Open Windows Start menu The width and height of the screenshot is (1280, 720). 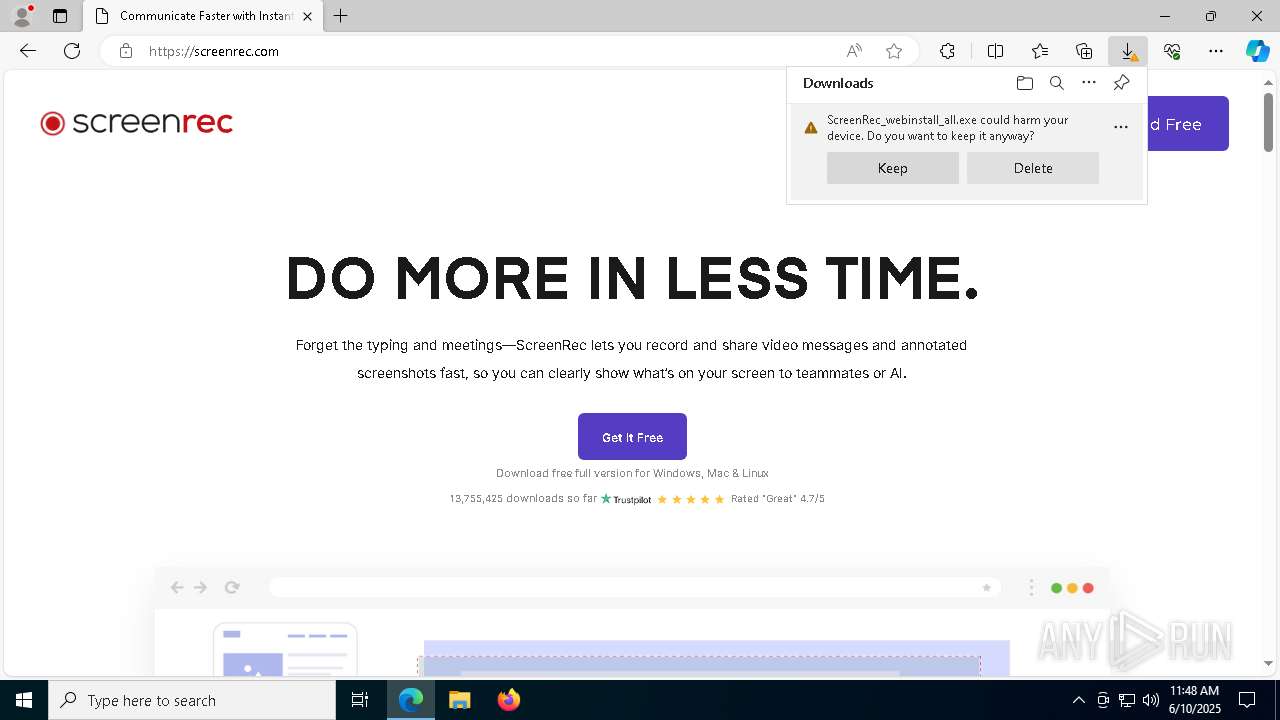coord(24,700)
